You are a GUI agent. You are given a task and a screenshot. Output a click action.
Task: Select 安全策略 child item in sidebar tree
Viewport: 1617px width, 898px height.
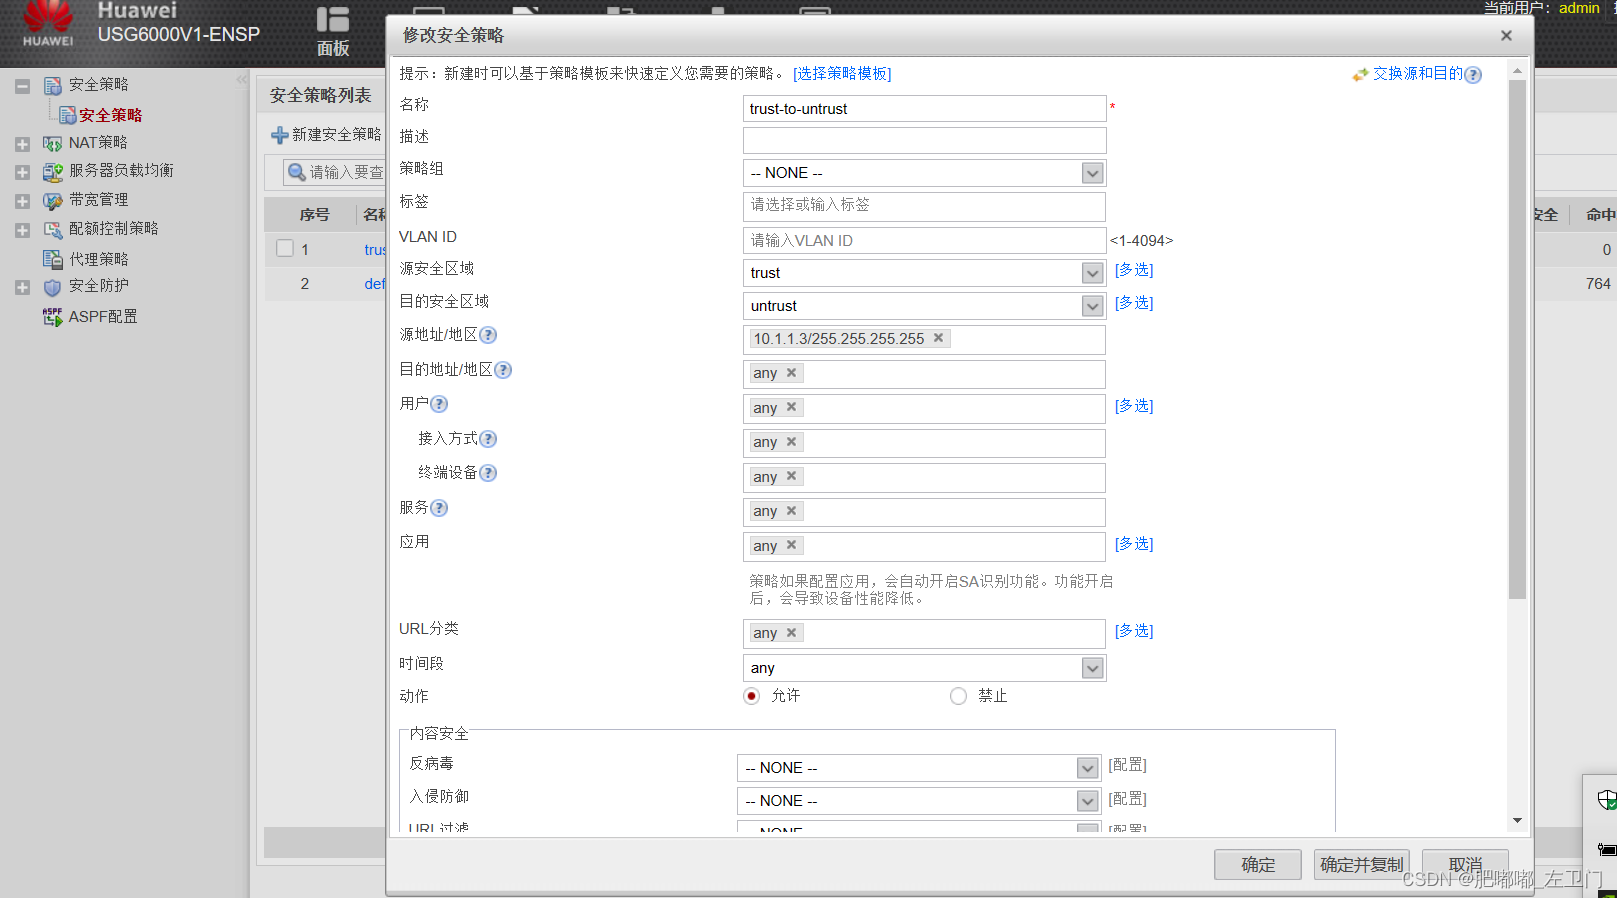click(x=110, y=115)
